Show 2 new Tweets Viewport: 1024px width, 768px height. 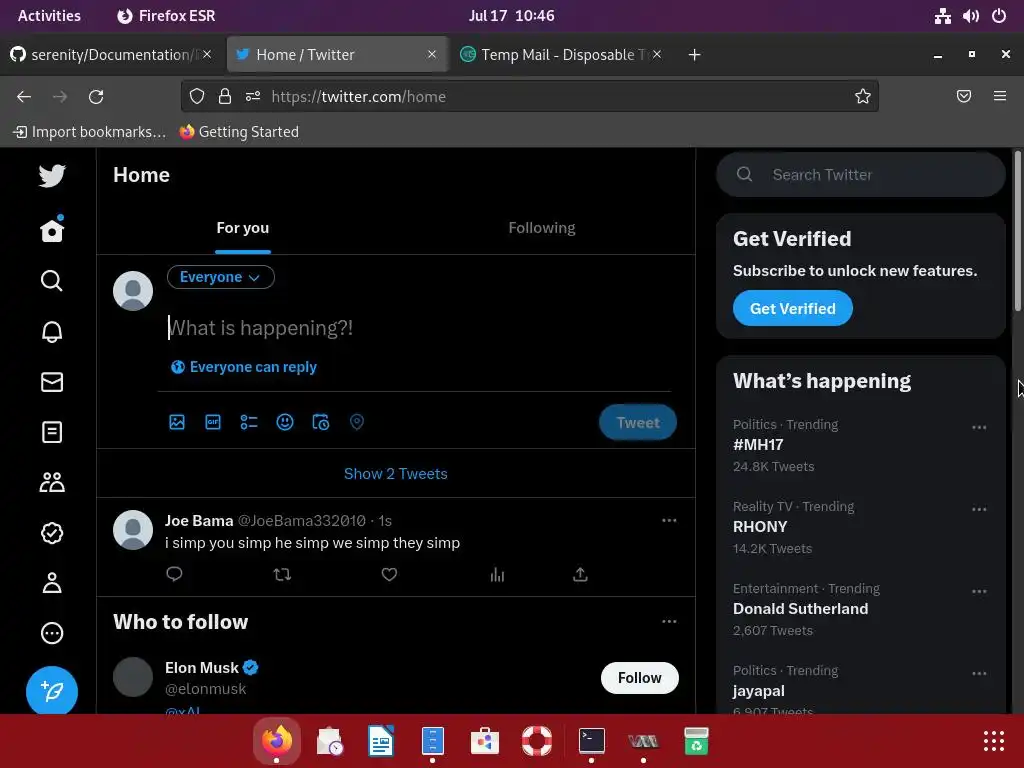[396, 473]
